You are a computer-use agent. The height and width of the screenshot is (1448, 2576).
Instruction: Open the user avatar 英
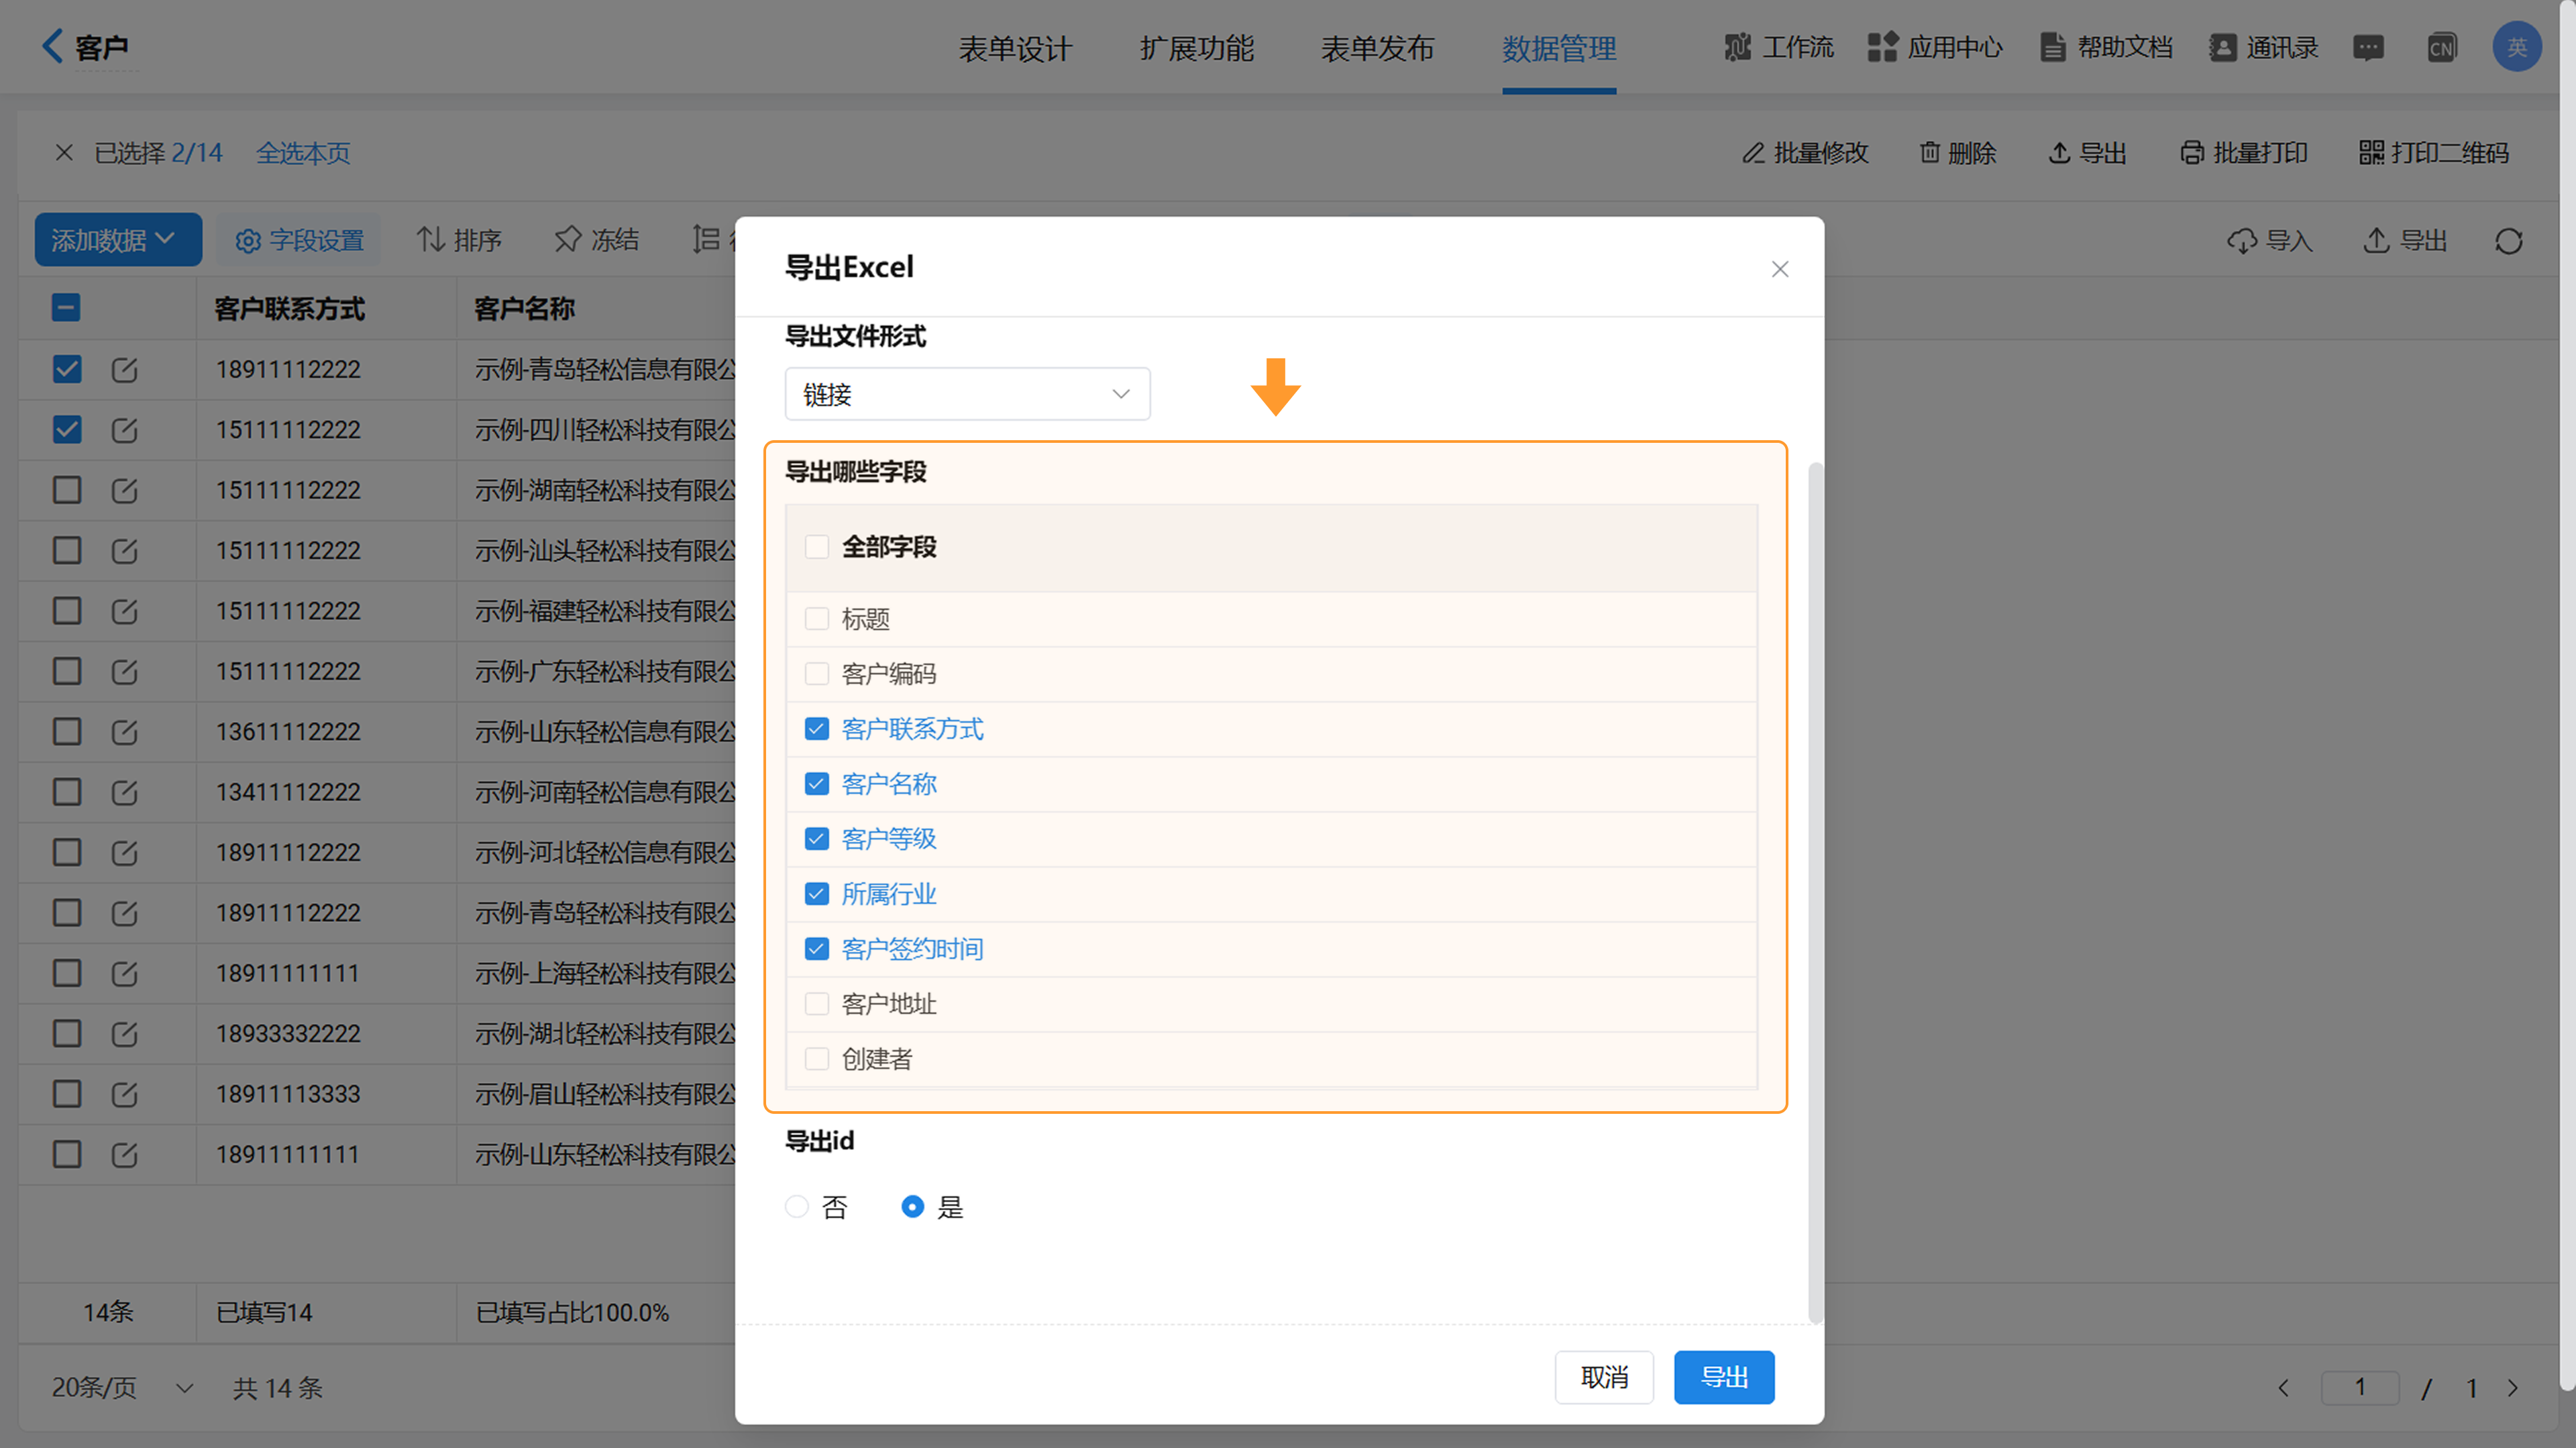2516,47
